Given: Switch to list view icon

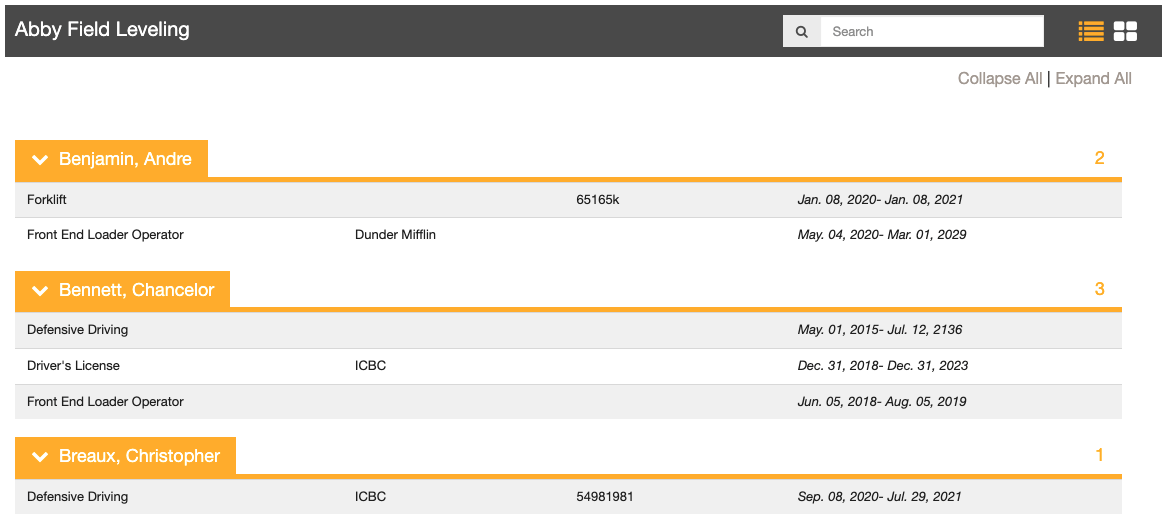Looking at the screenshot, I should pos(1091,31).
